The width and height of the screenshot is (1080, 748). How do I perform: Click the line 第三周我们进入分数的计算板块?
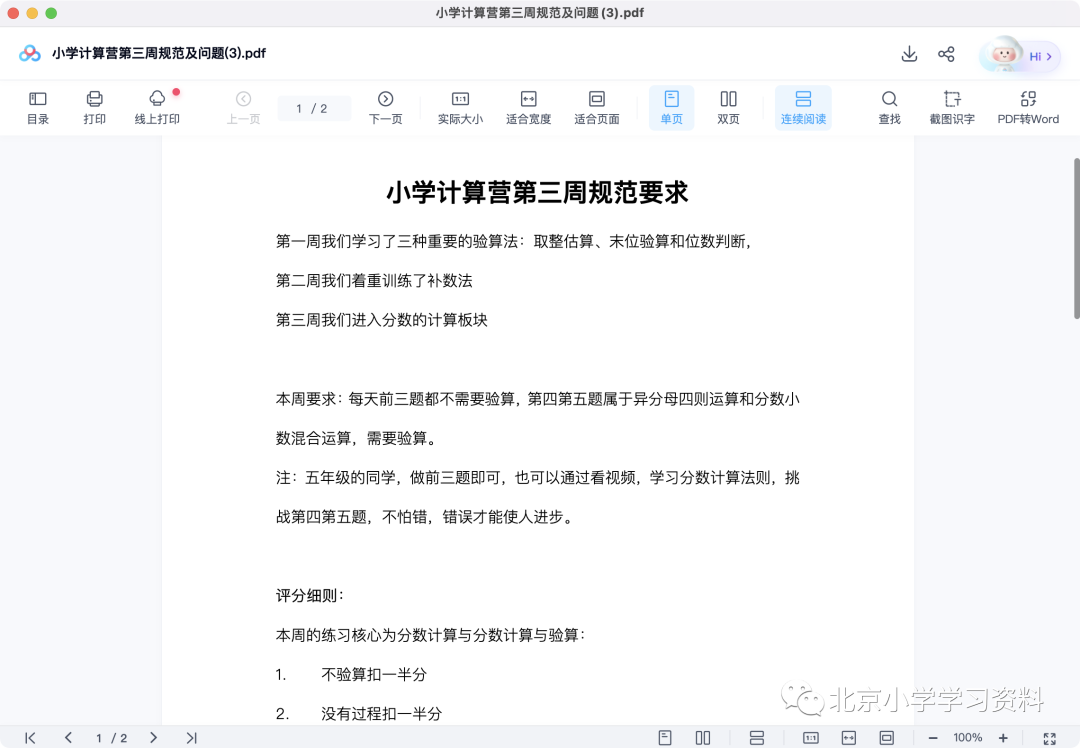click(x=382, y=320)
